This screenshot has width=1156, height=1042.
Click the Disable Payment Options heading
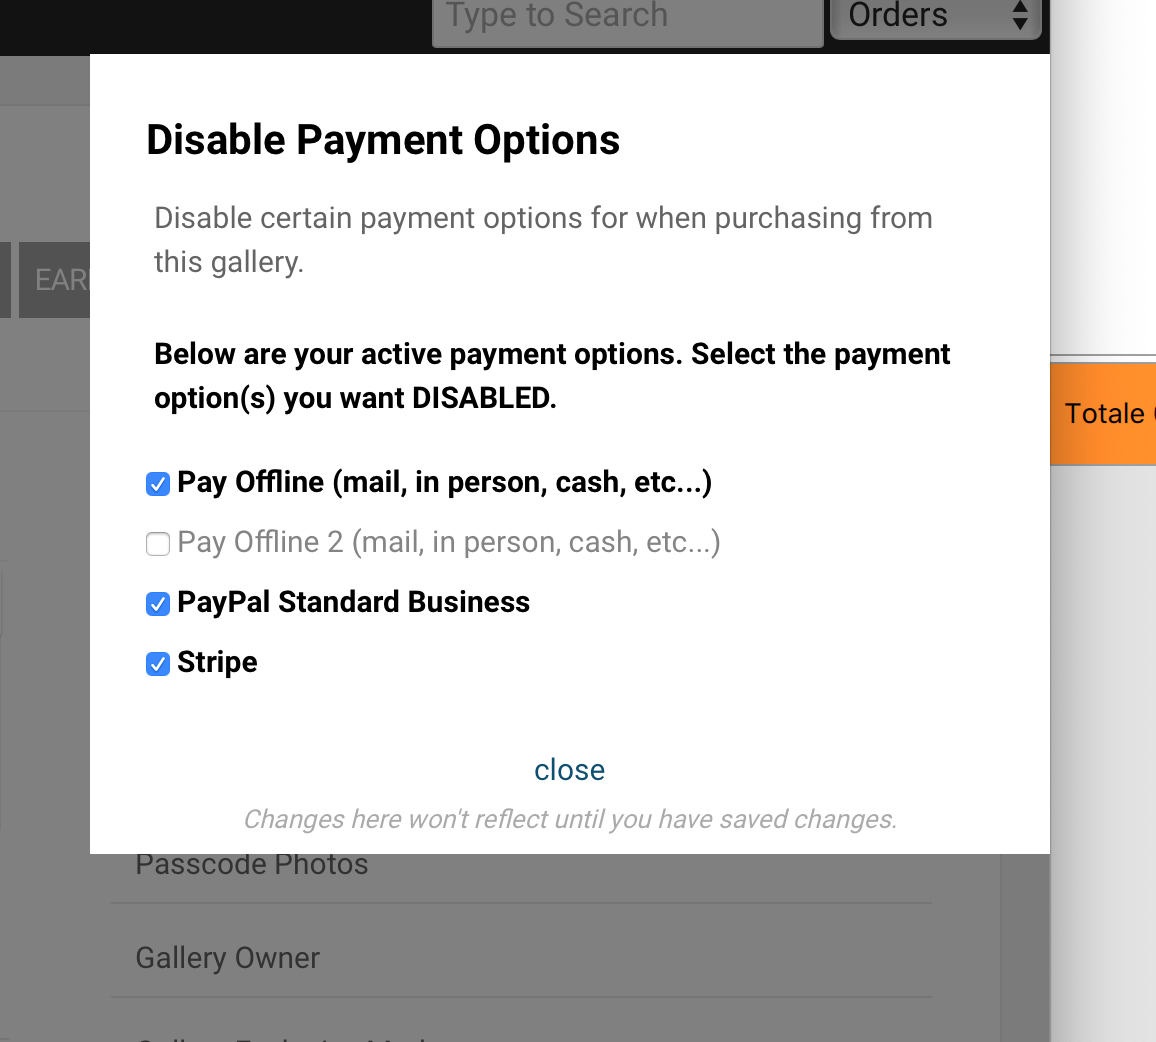[383, 140]
